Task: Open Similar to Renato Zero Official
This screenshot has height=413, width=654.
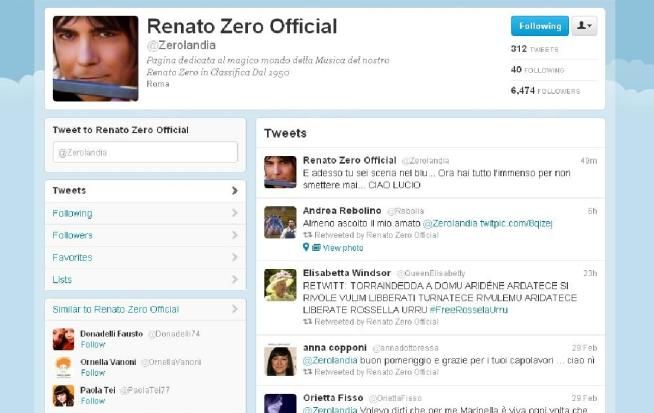Action: [x=116, y=309]
